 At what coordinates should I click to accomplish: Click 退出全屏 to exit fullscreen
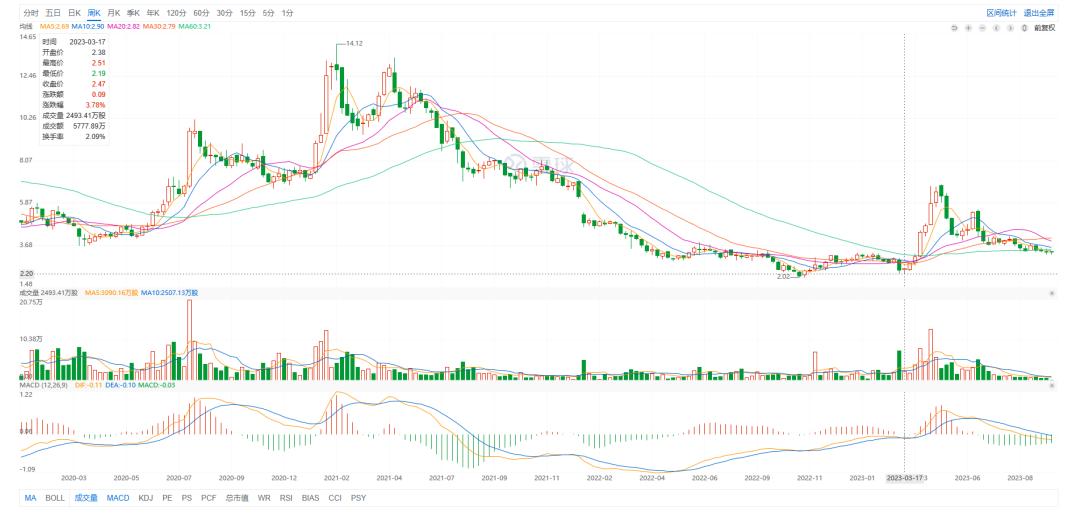[x=1039, y=13]
